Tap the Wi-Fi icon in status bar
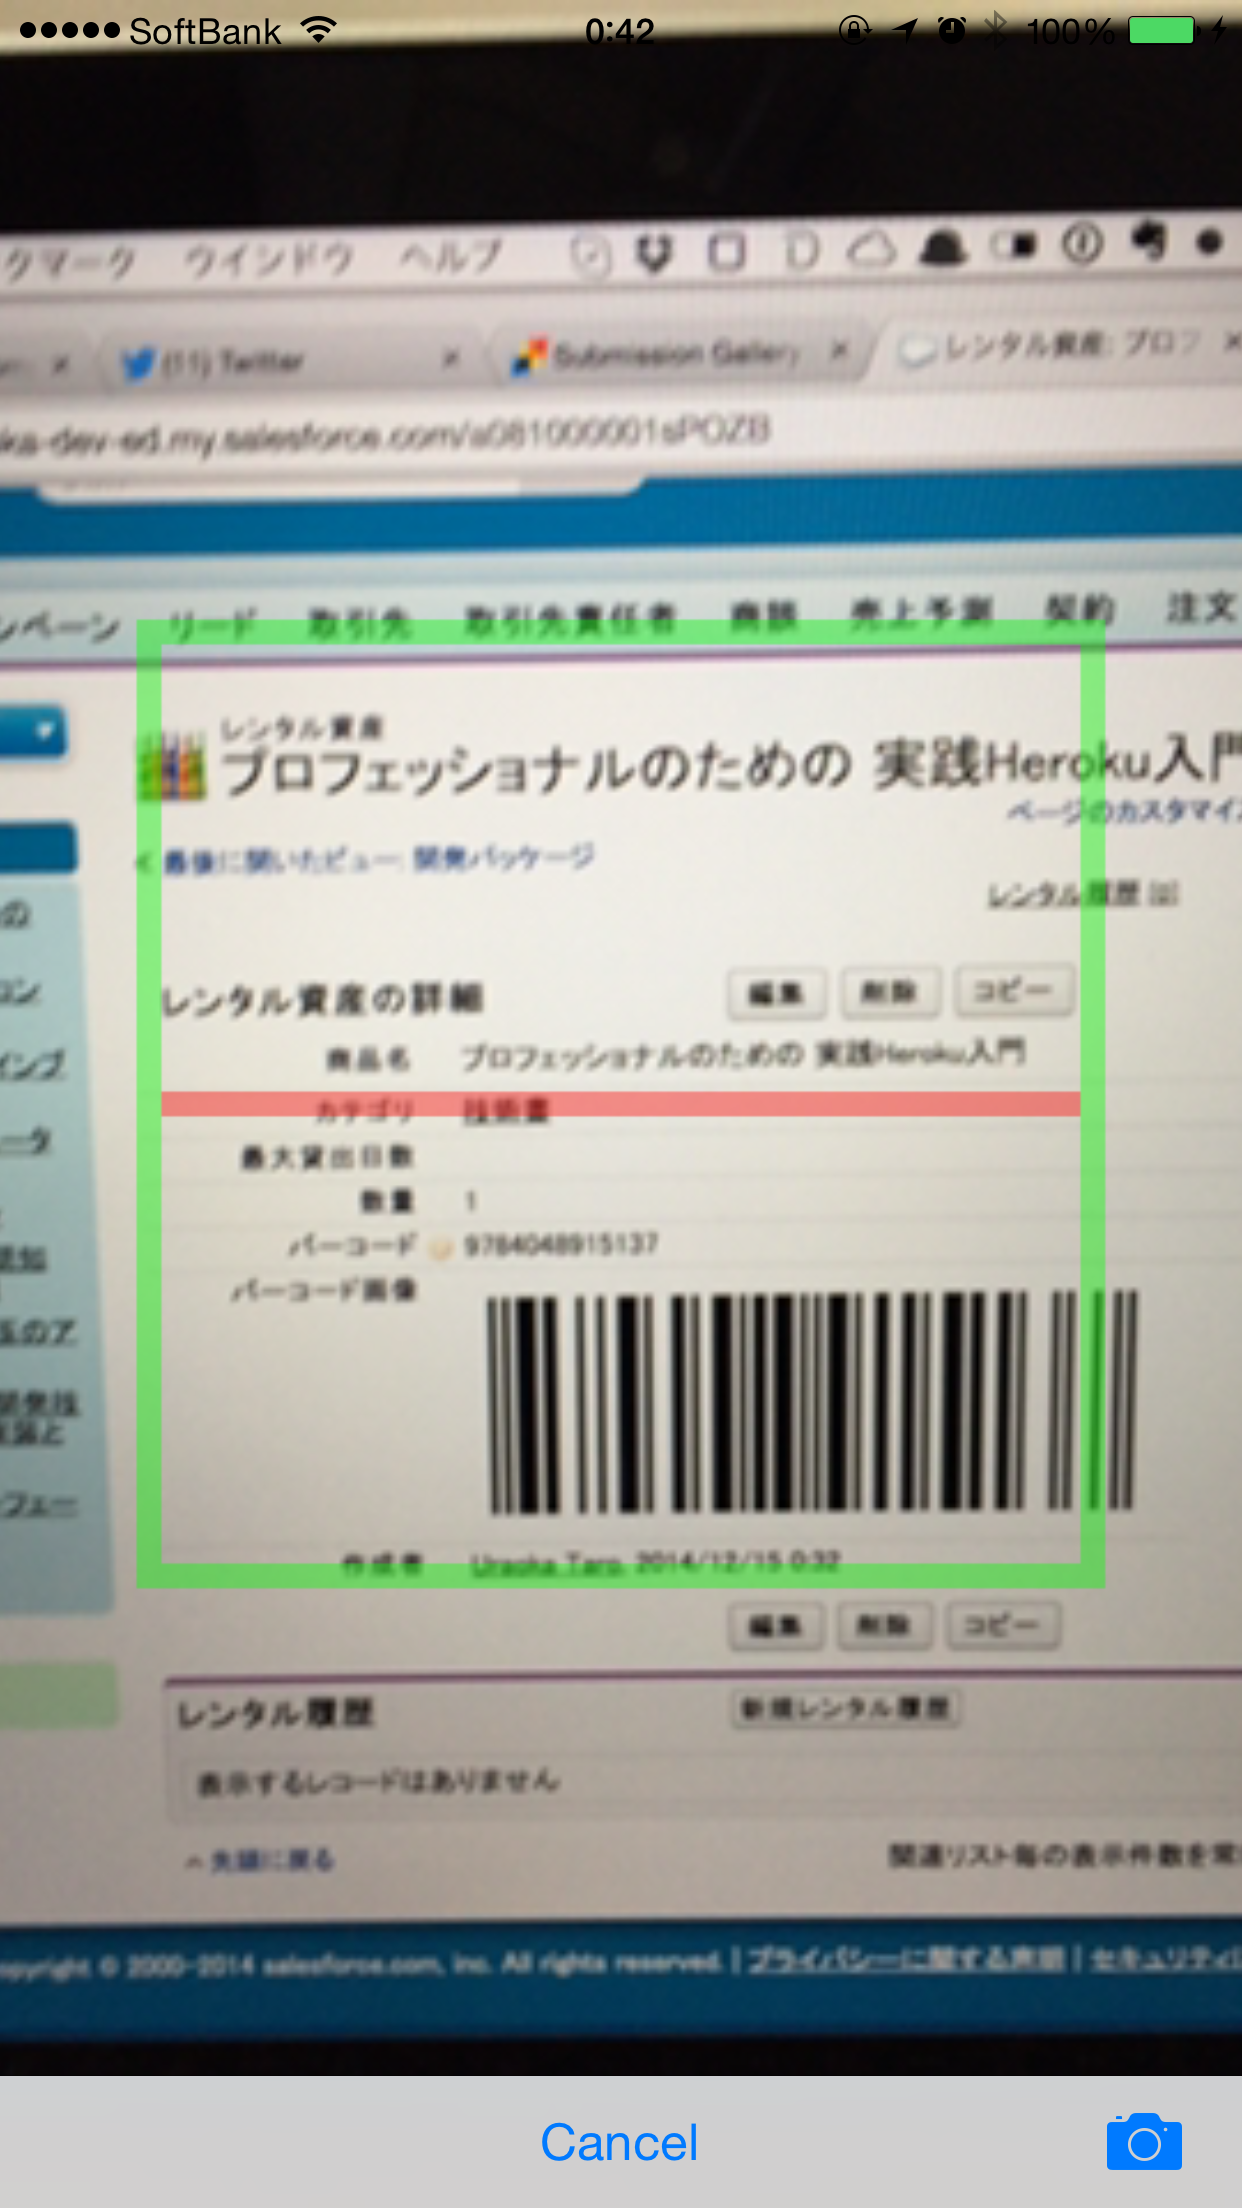1242x2208 pixels. (x=318, y=30)
